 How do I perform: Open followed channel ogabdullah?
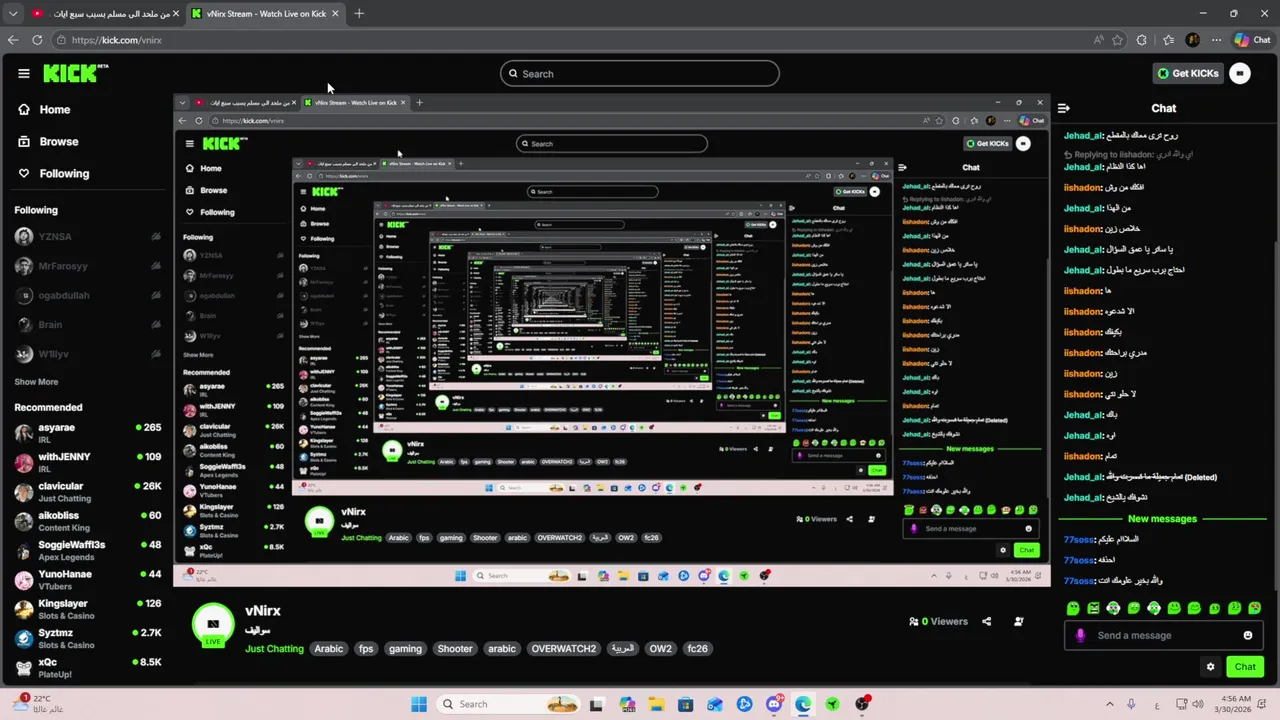(x=88, y=296)
